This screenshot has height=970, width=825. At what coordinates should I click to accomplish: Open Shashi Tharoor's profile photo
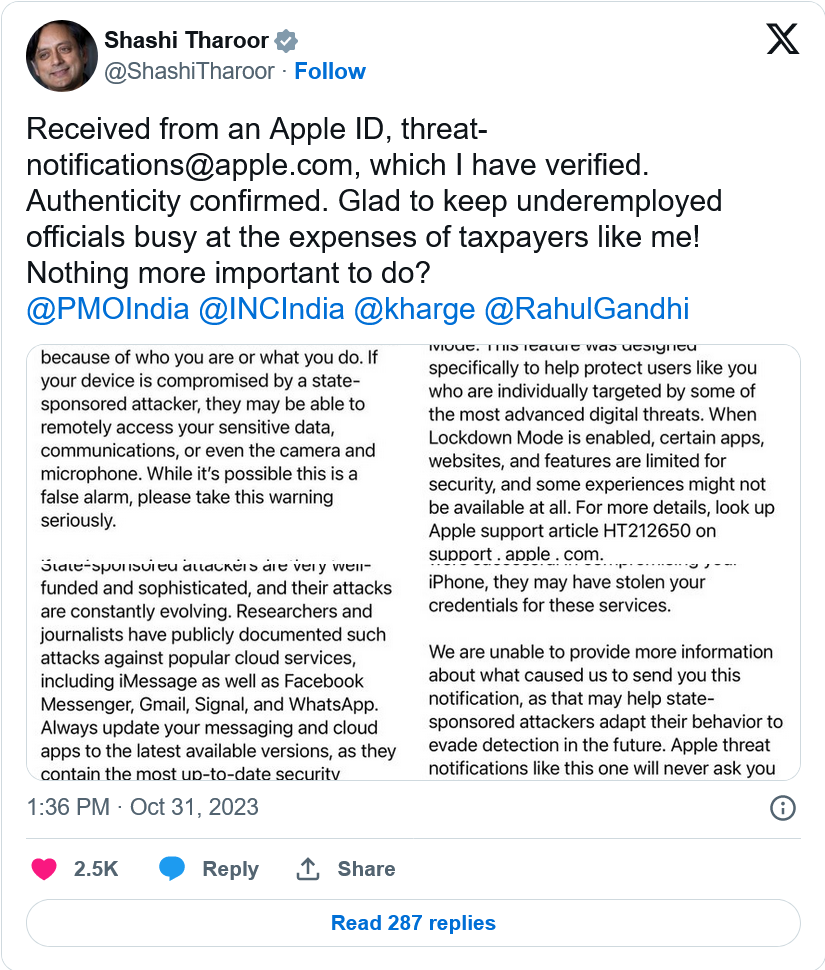point(60,56)
